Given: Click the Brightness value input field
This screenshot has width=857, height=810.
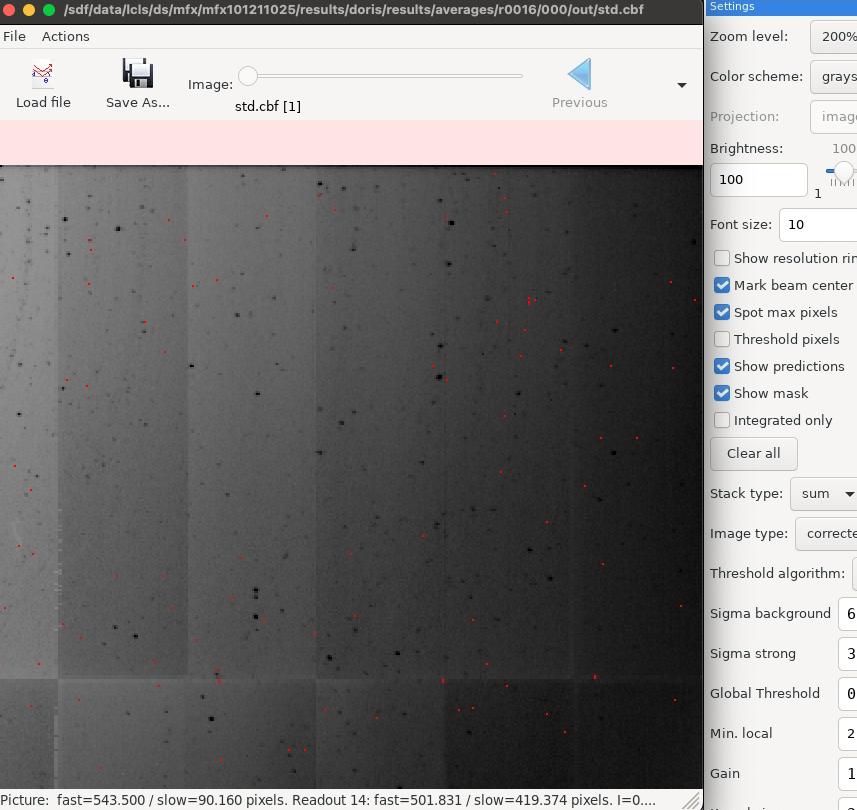Looking at the screenshot, I should pyautogui.click(x=758, y=180).
